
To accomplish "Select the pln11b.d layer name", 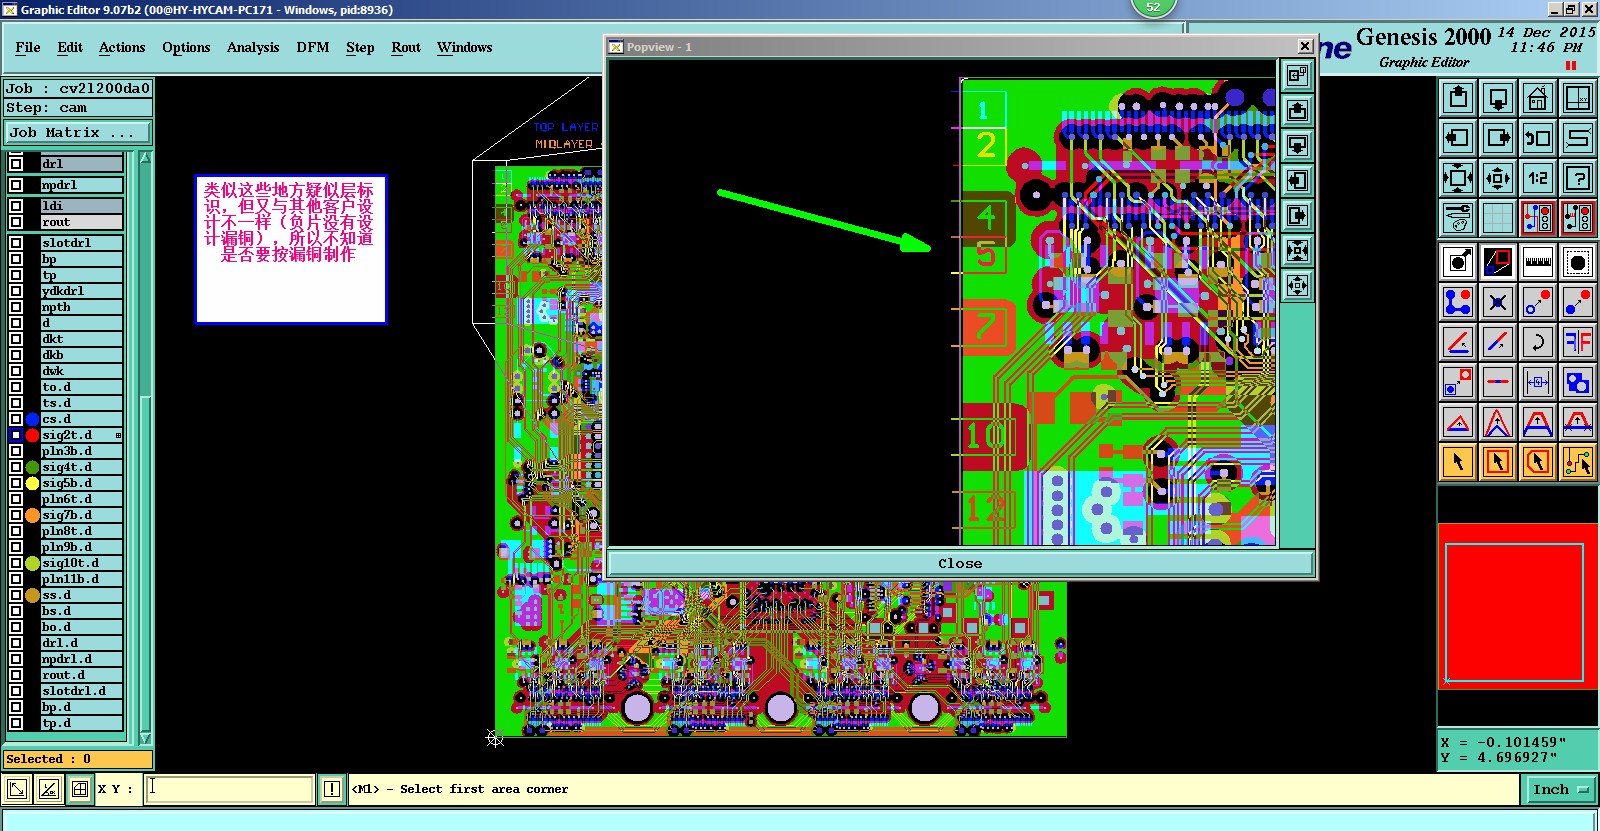I will 81,579.
